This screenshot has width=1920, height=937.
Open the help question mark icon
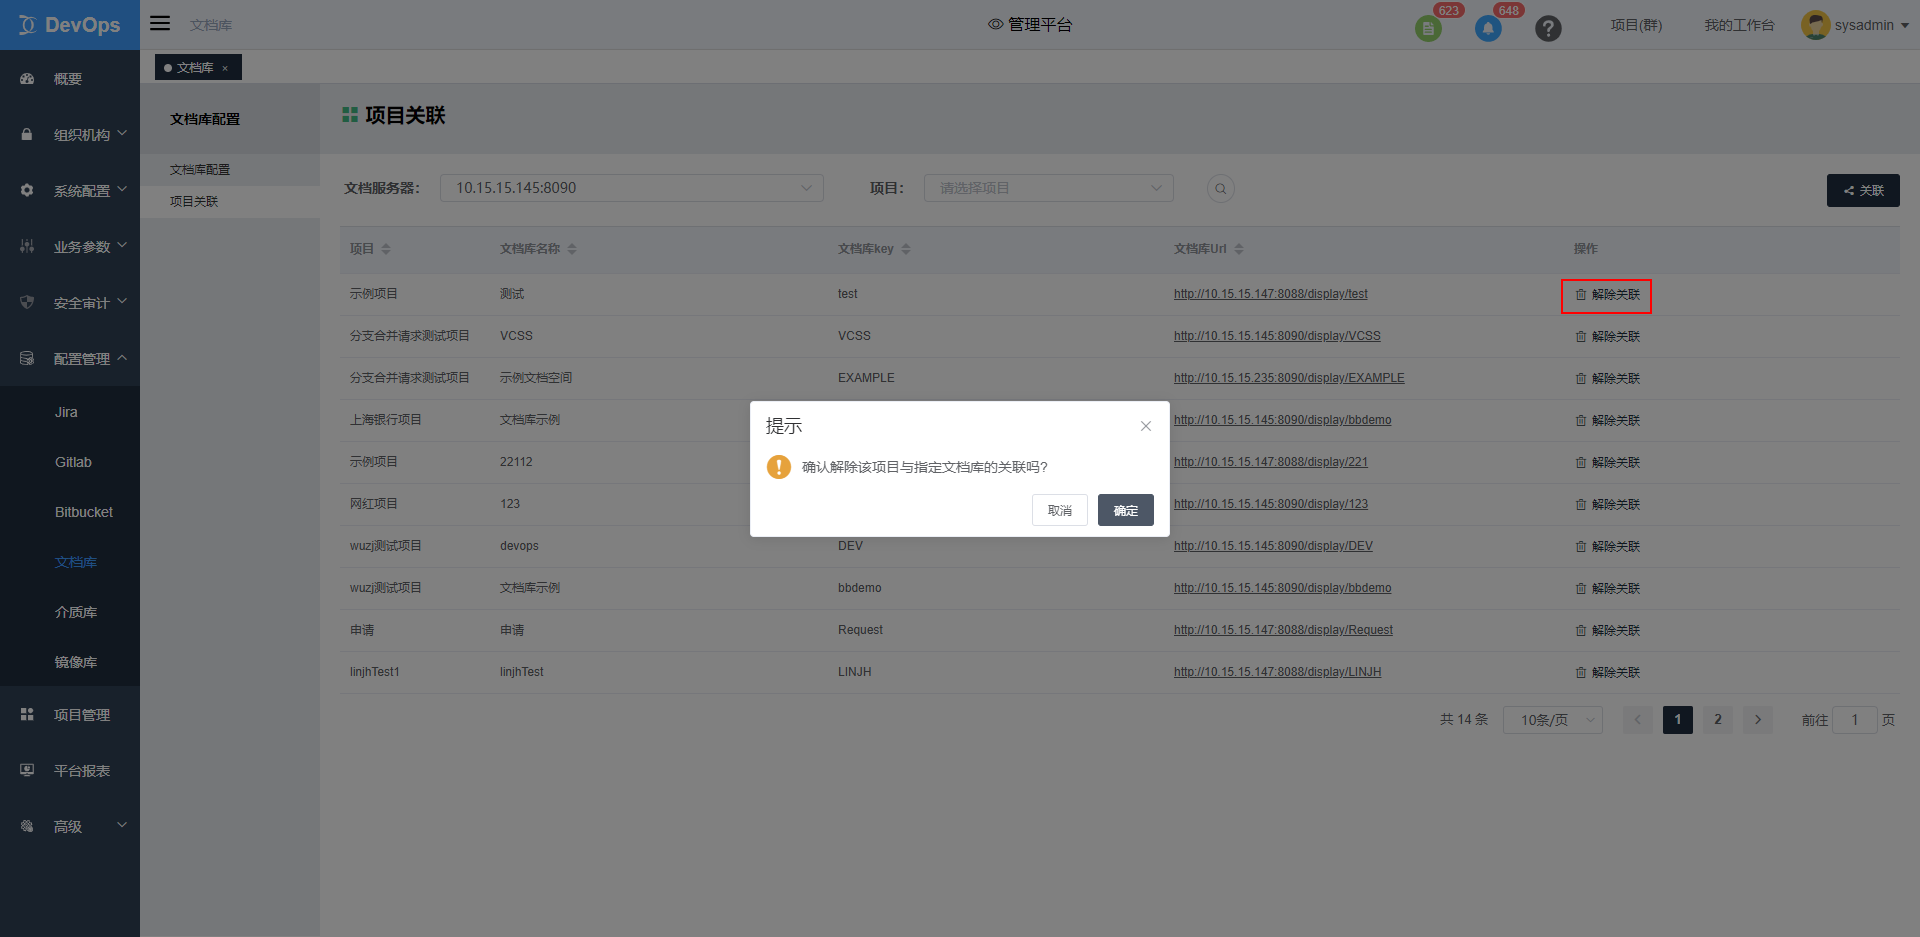coord(1548,29)
